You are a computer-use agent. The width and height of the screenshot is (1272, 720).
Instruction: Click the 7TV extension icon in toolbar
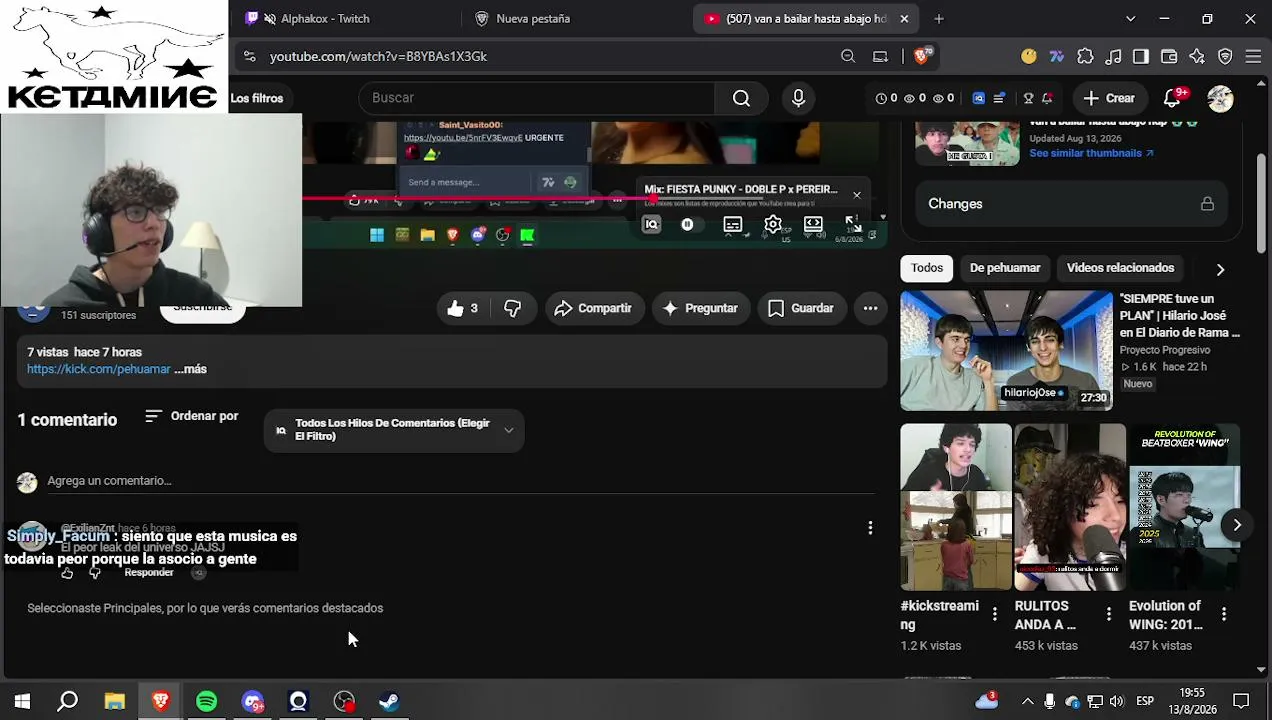(1057, 56)
